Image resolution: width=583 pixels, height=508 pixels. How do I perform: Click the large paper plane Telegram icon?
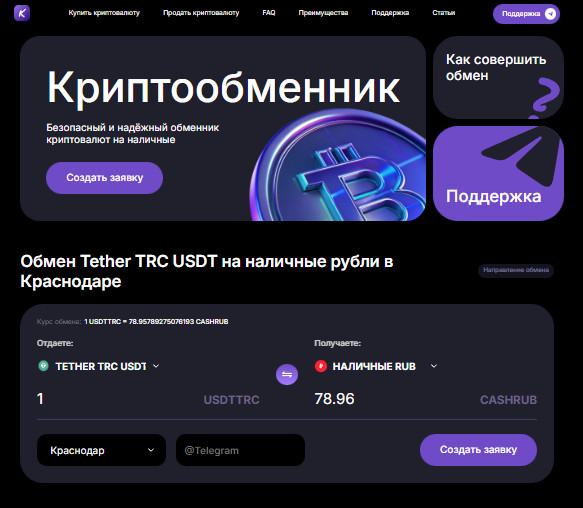click(x=522, y=157)
